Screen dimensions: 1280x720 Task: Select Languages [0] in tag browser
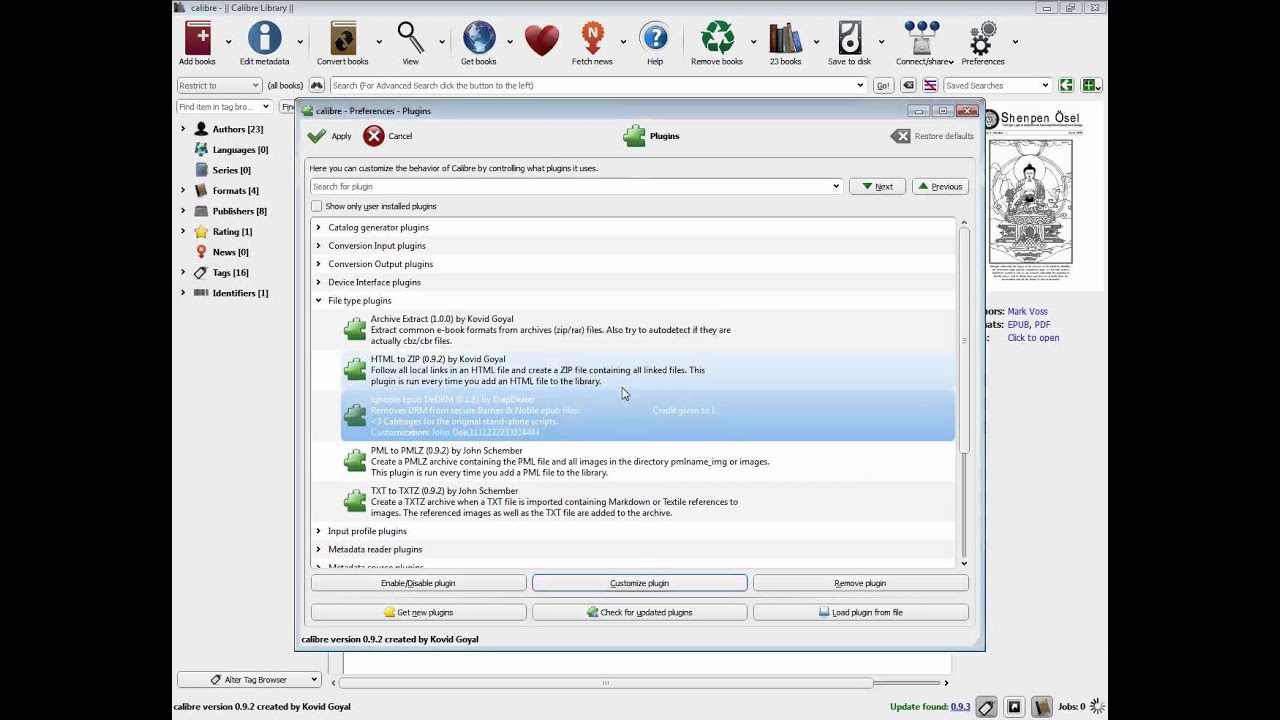click(x=240, y=149)
